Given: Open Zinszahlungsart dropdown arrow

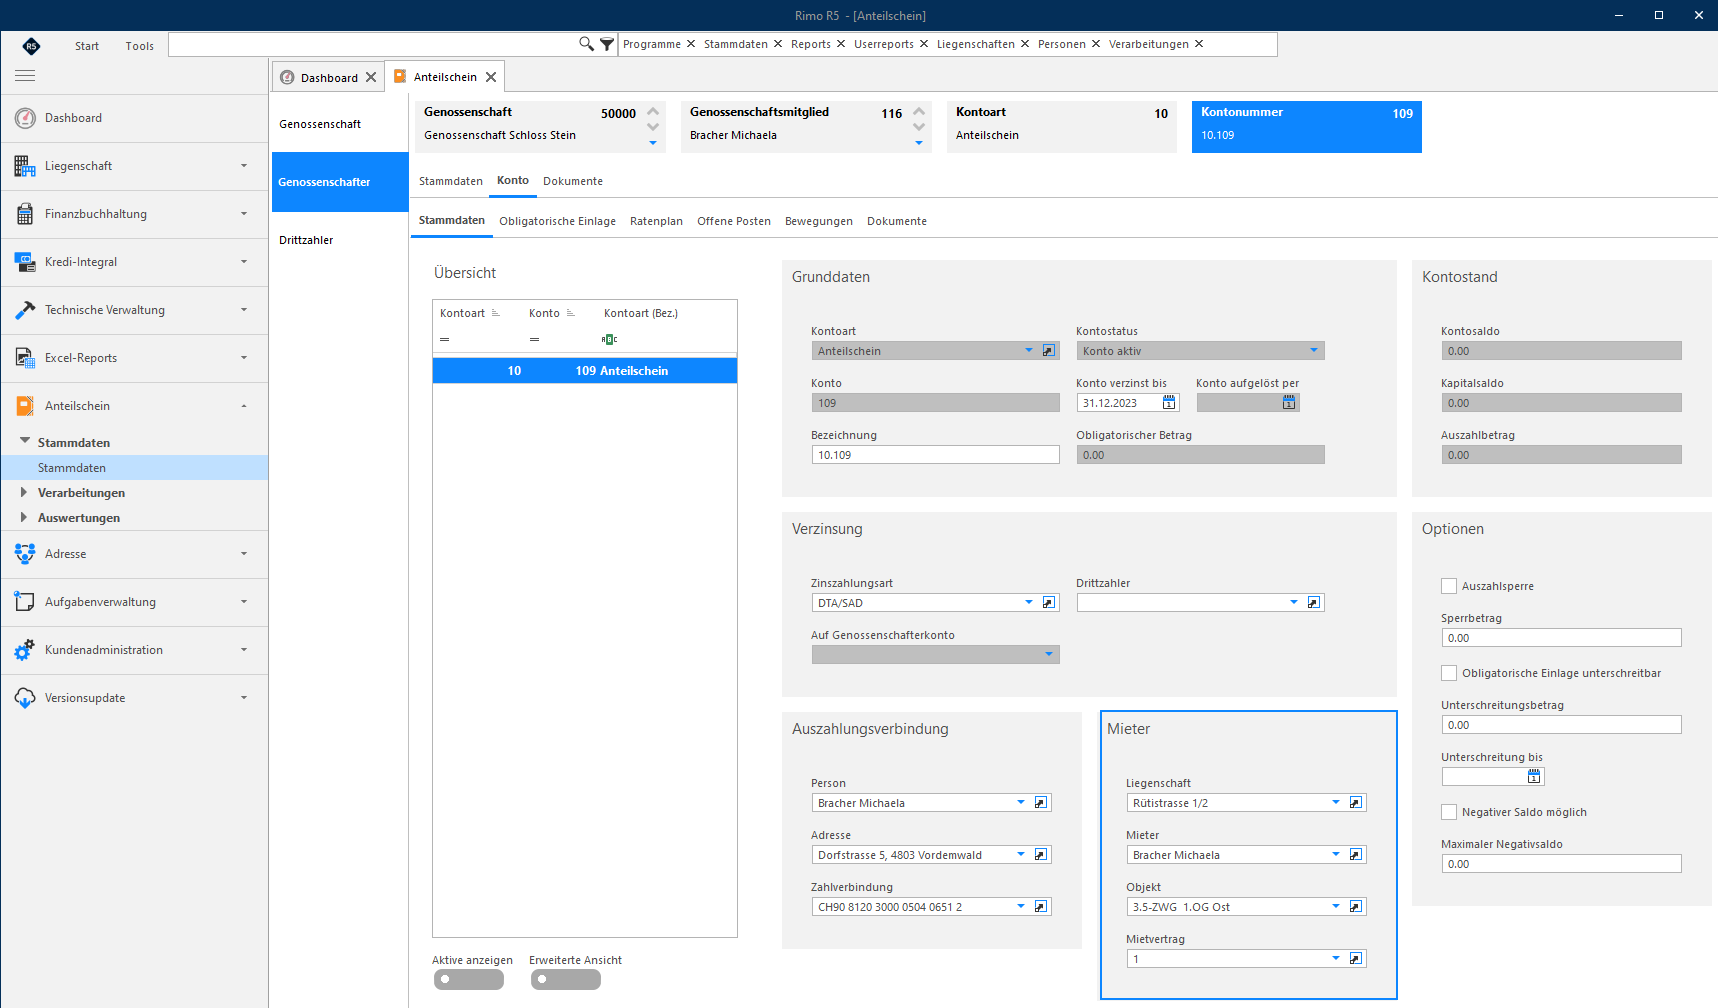Looking at the screenshot, I should pyautogui.click(x=1029, y=603).
